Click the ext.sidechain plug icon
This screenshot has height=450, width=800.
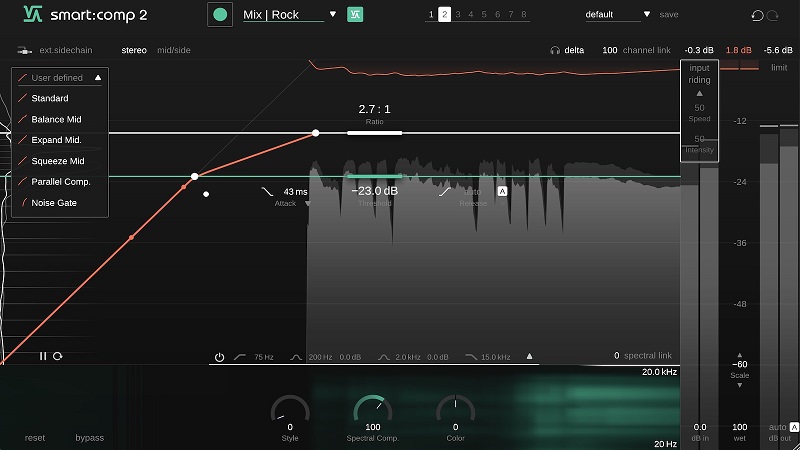[x=24, y=50]
